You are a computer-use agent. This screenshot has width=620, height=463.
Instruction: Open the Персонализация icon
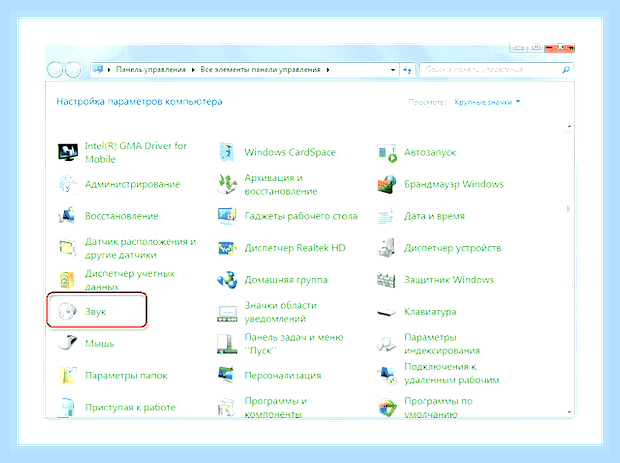pyautogui.click(x=227, y=375)
